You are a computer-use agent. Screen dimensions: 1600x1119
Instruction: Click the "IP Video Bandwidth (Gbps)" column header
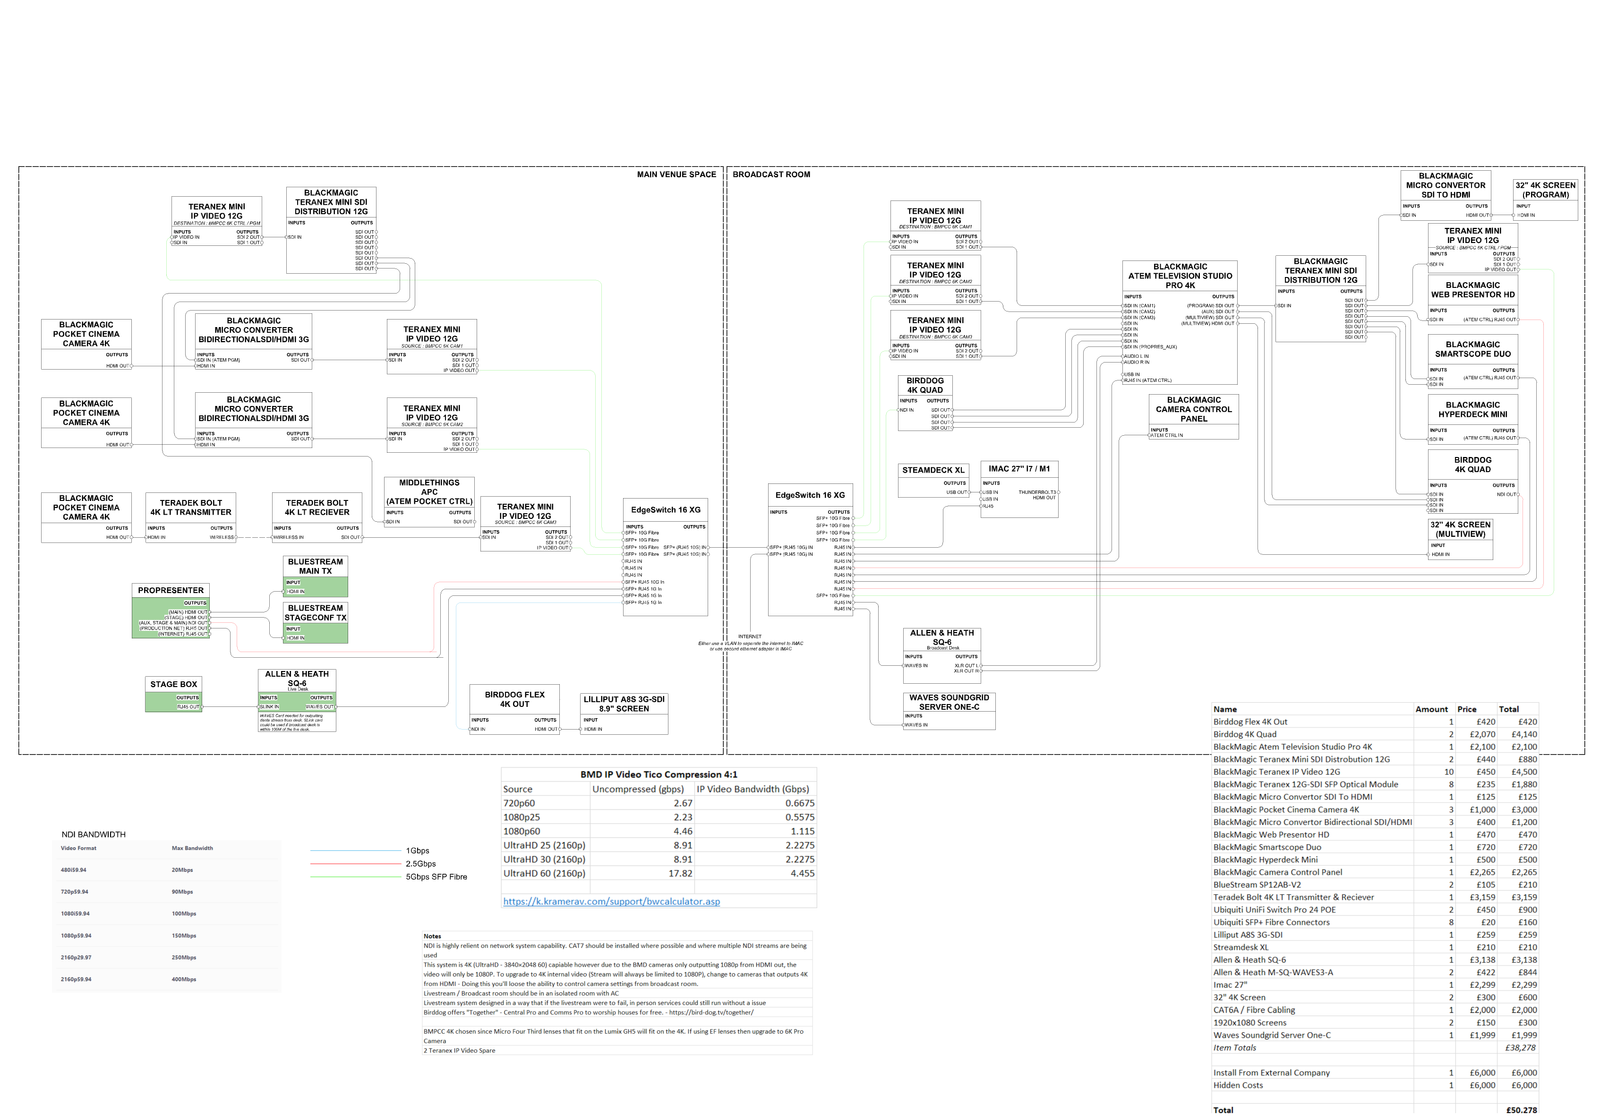(755, 789)
